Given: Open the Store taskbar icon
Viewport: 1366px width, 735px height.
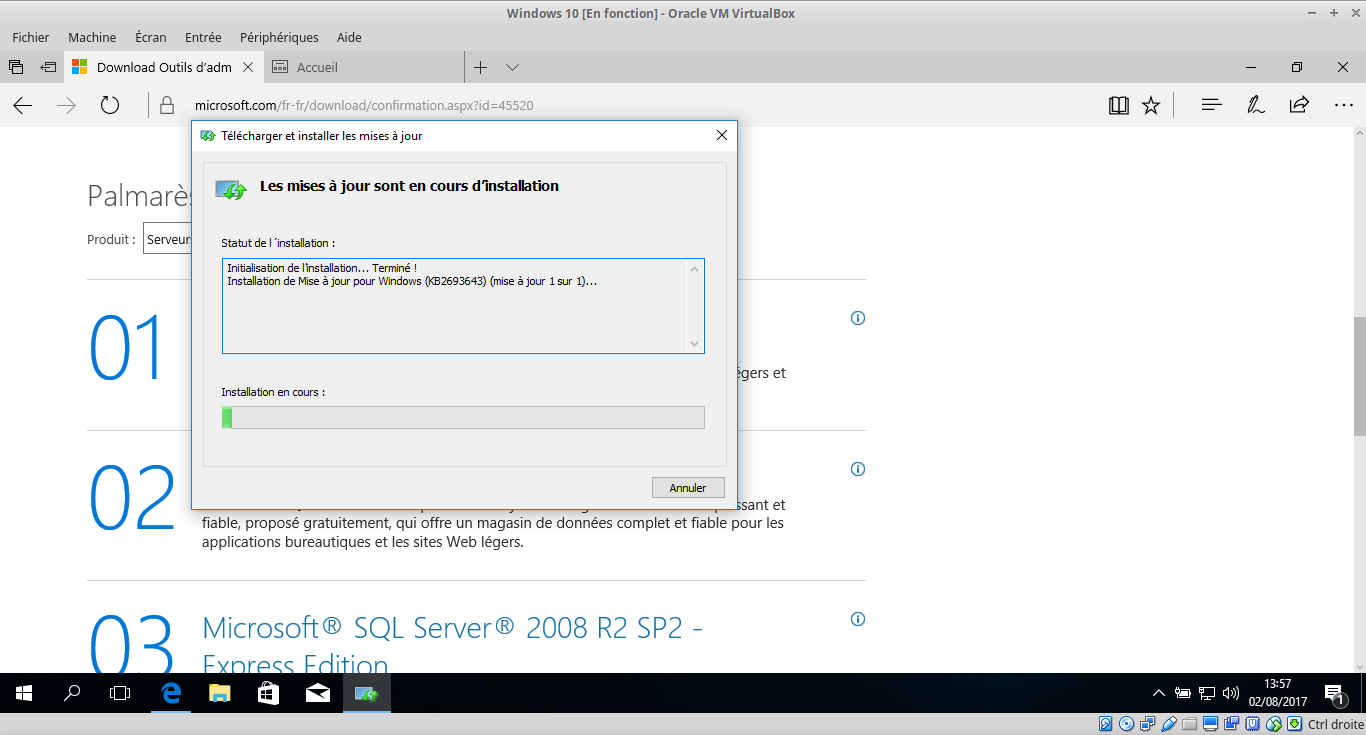Looking at the screenshot, I should [x=268, y=693].
